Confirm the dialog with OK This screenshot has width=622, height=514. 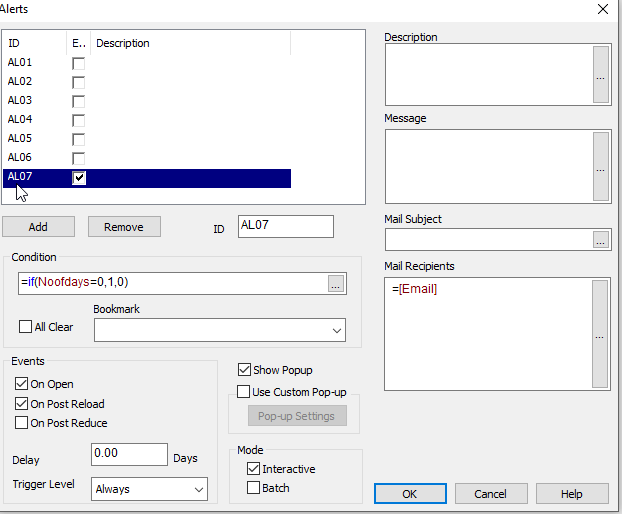pos(410,494)
